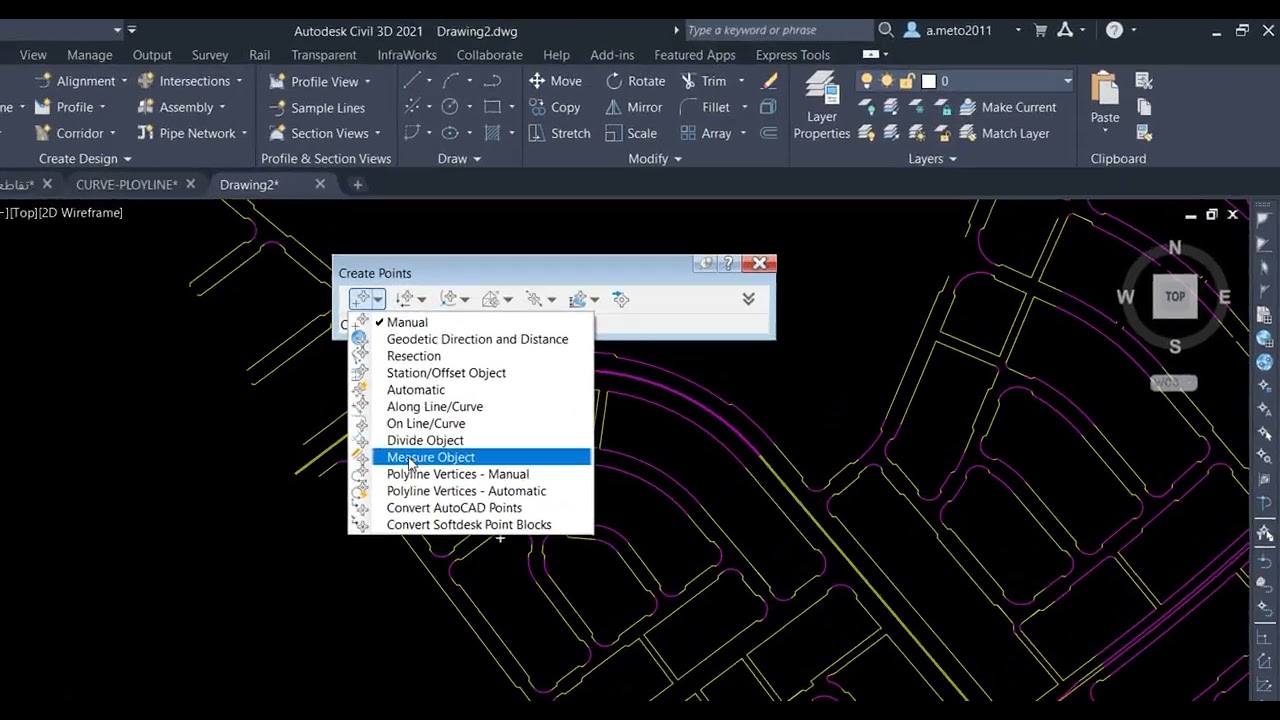This screenshot has height=720, width=1280.
Task: Select the Scale tool
Action: (632, 133)
